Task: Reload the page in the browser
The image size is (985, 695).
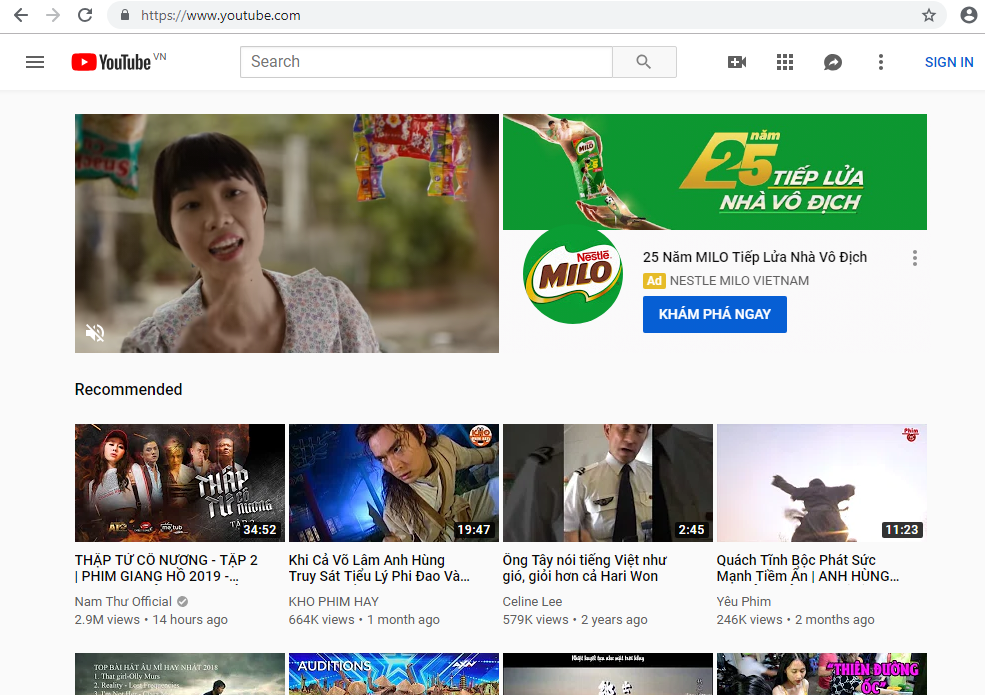Action: click(85, 15)
